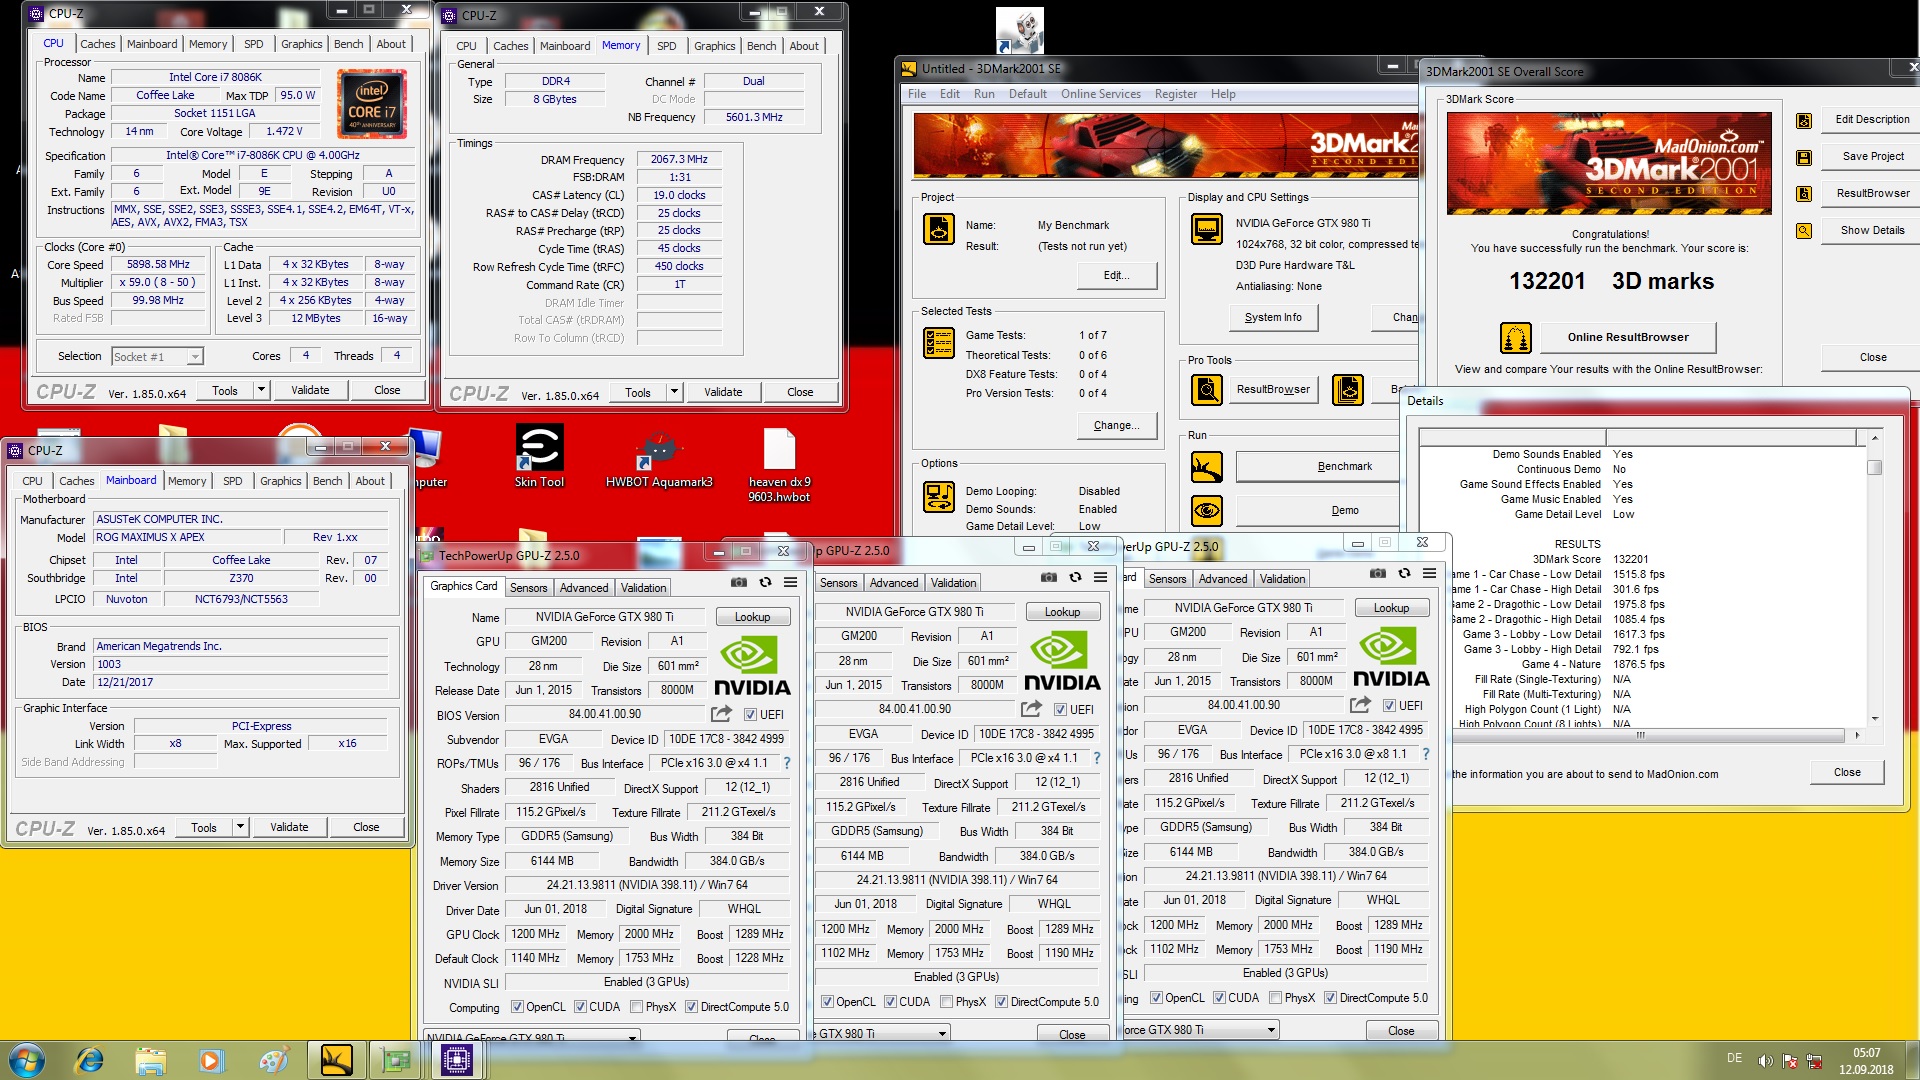
Task: Click Display and CPU Settings monitor icon
Action: point(1207,229)
